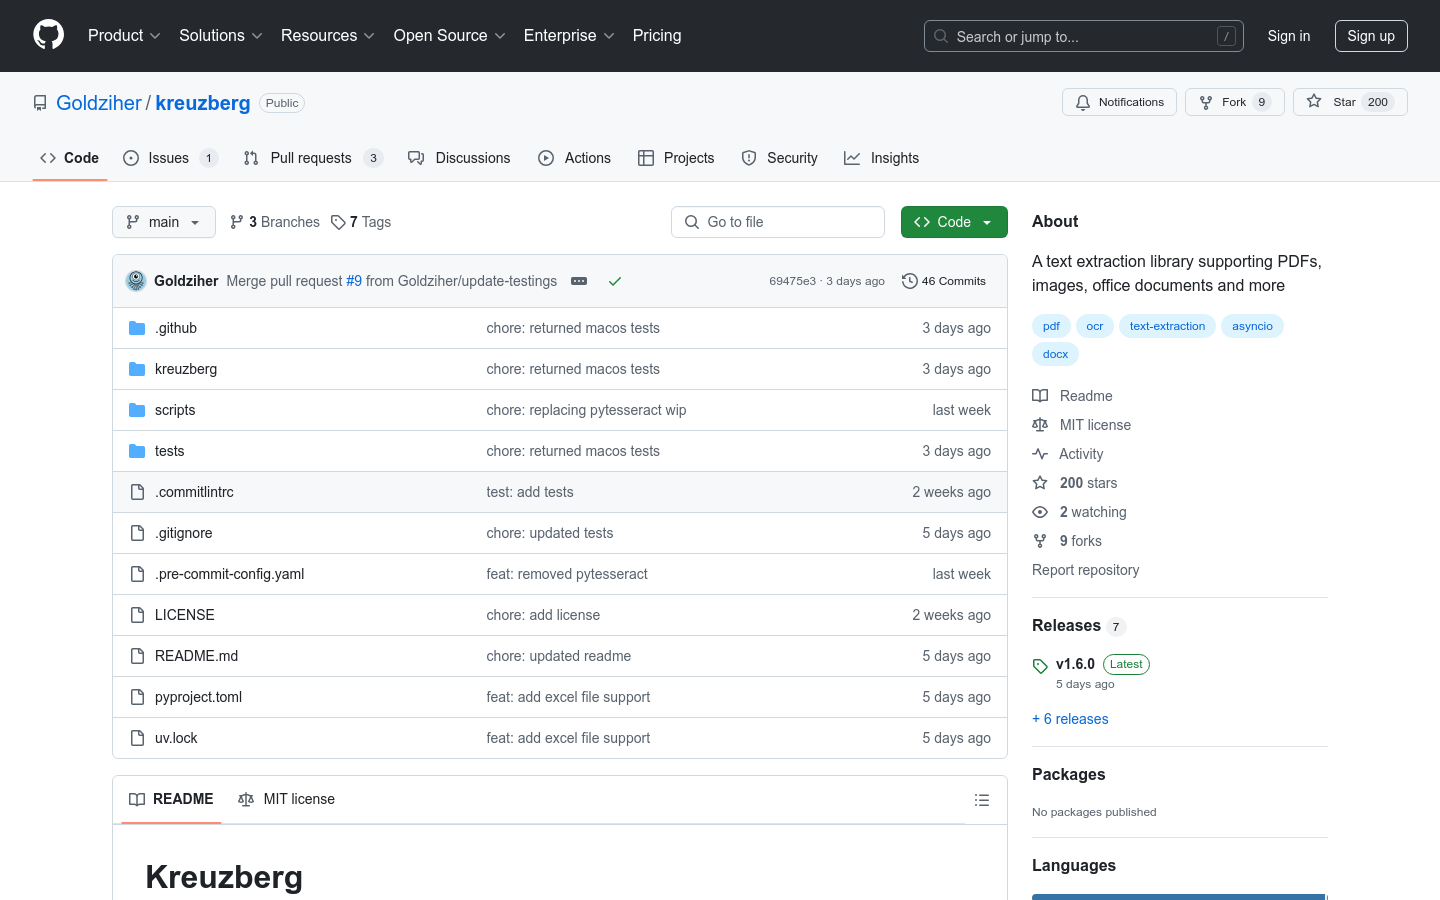The image size is (1440, 900).
Task: Open the Pricing page
Action: pyautogui.click(x=657, y=36)
